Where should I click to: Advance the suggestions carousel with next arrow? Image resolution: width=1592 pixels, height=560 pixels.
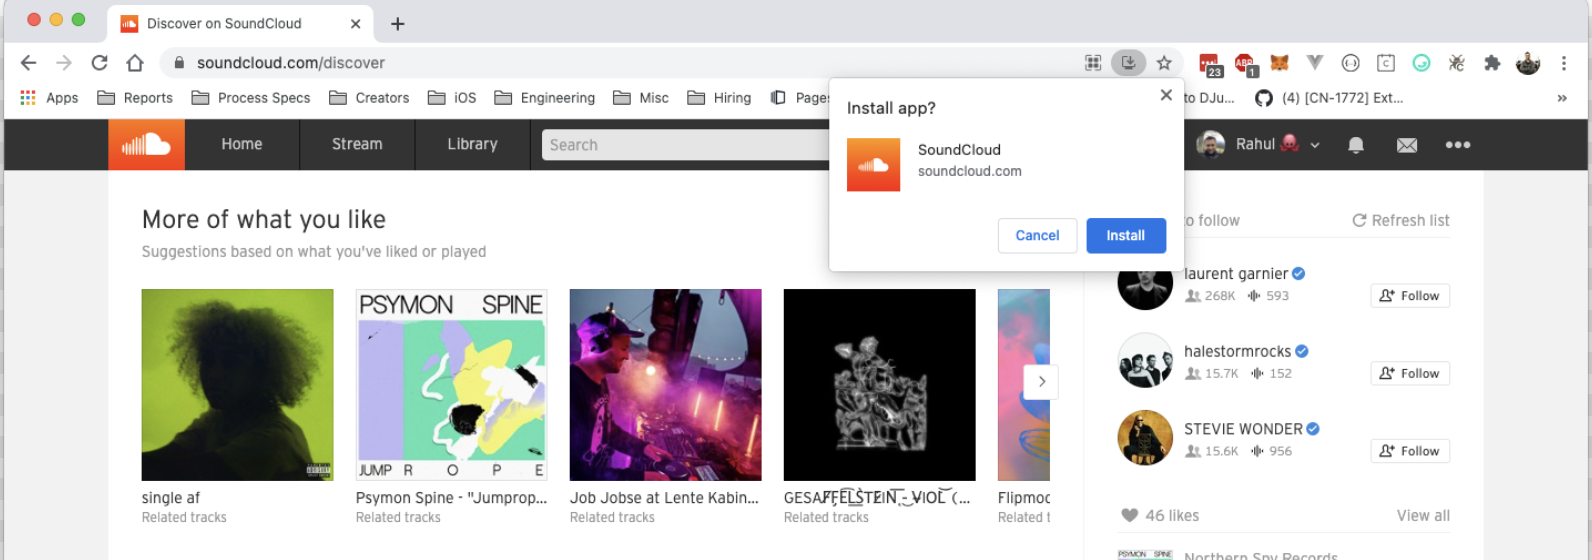pos(1041,381)
